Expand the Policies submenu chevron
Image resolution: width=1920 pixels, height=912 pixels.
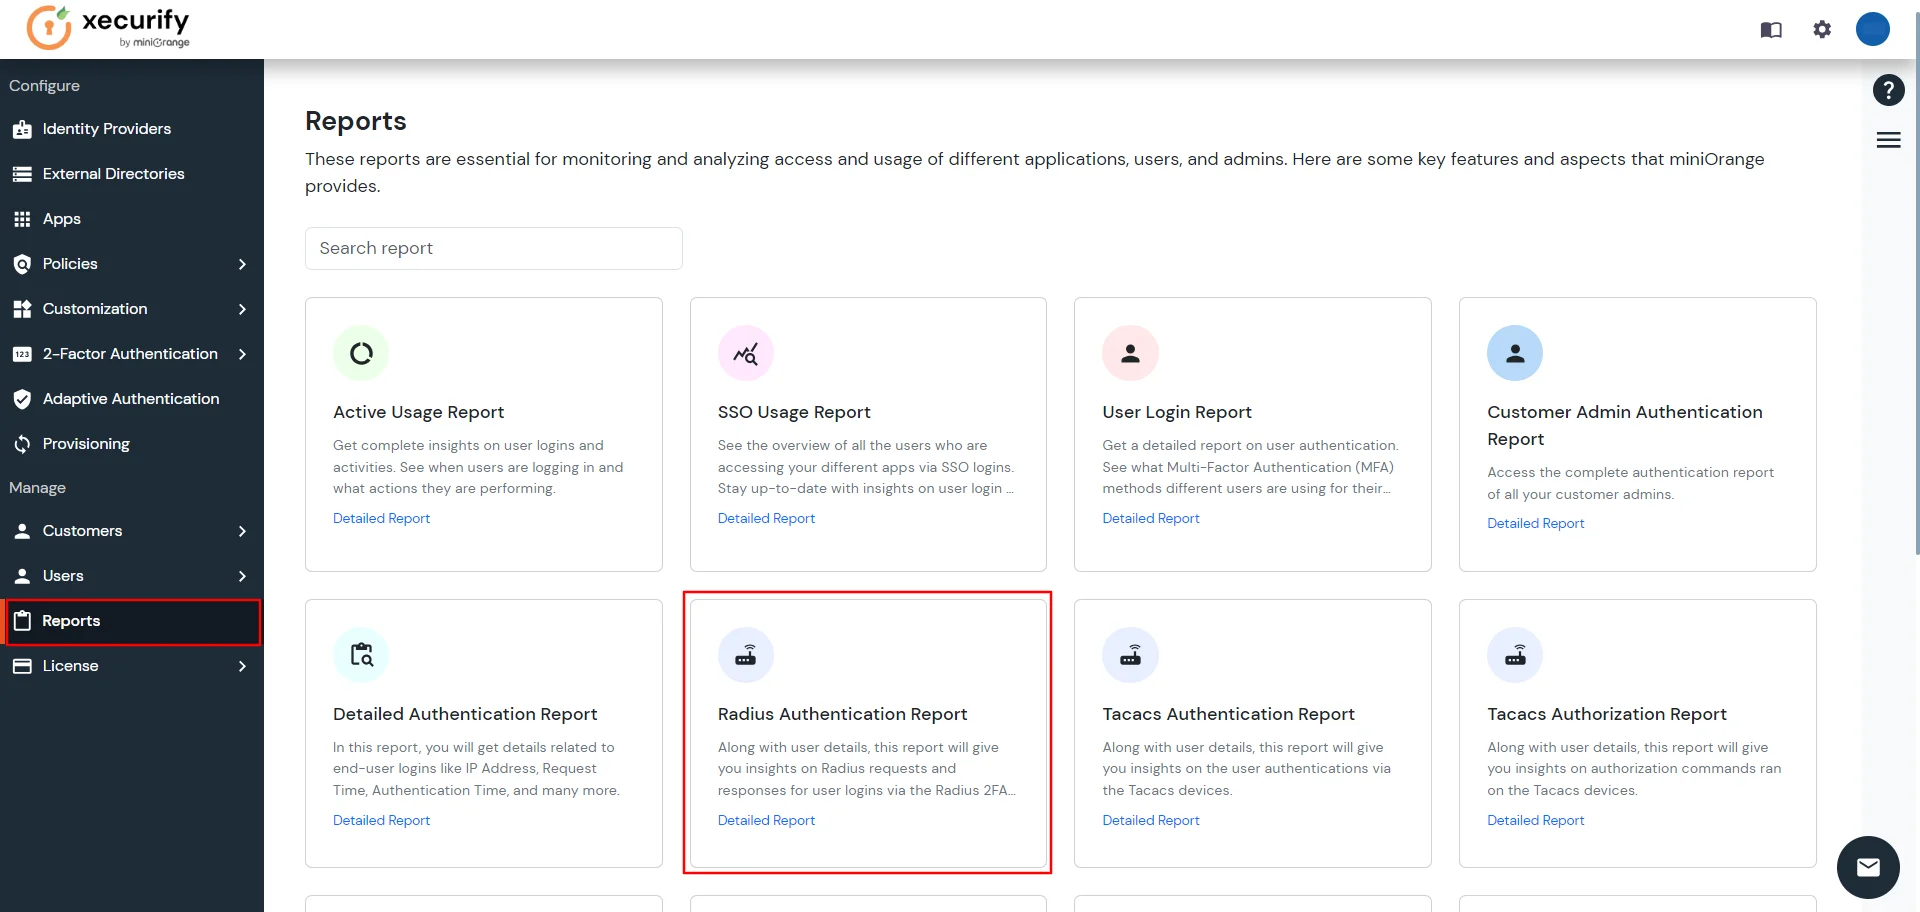242,264
